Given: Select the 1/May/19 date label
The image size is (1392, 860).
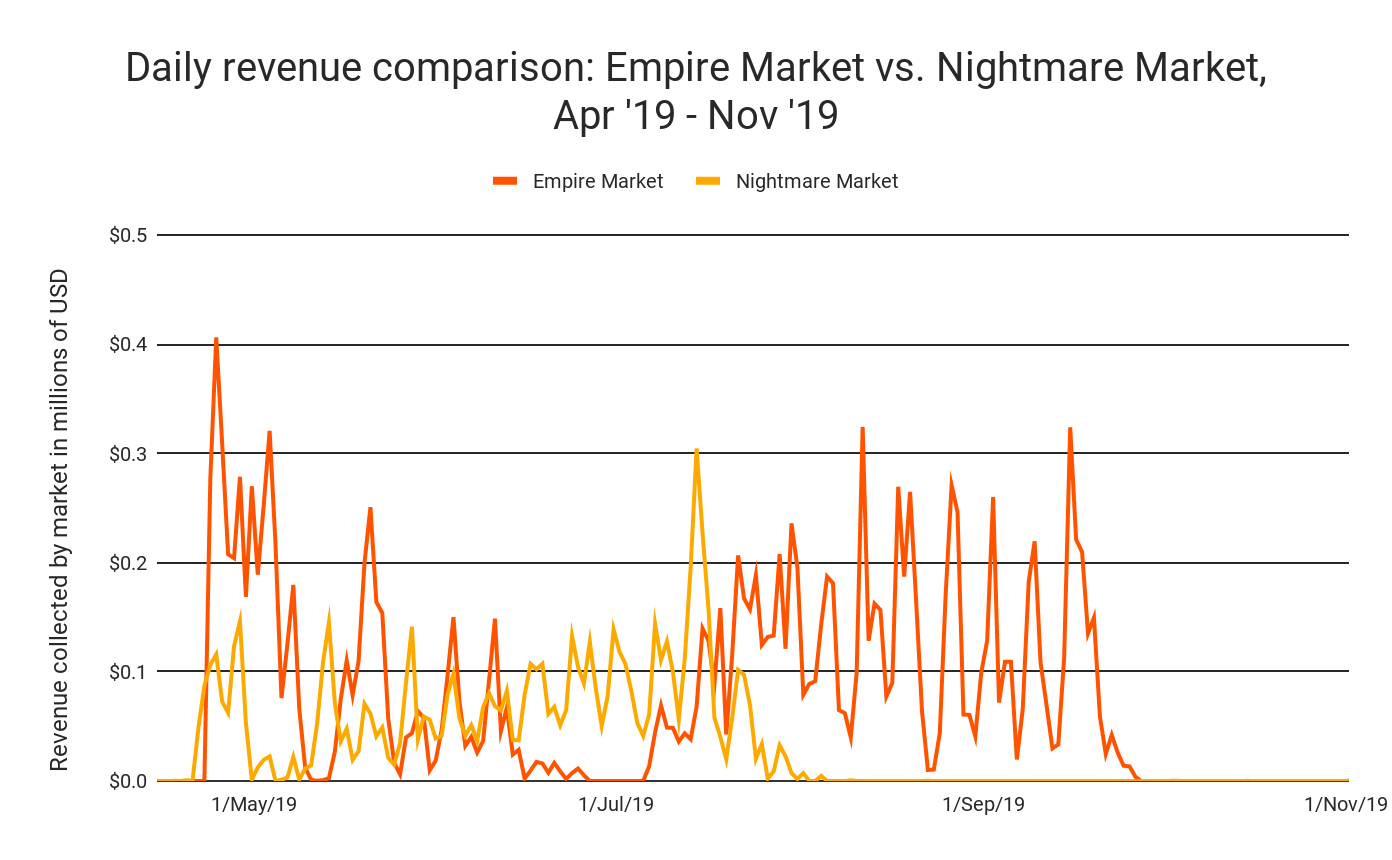Looking at the screenshot, I should tap(255, 805).
